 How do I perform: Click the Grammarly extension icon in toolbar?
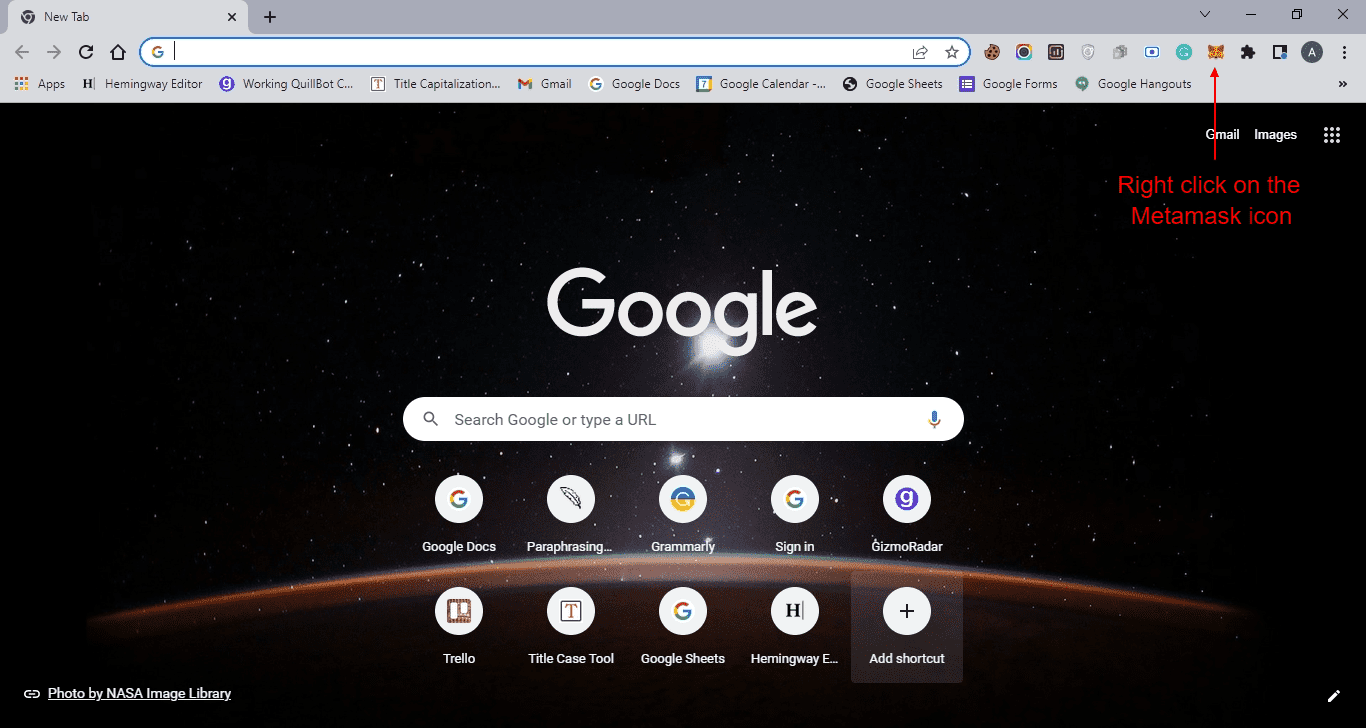1184,52
